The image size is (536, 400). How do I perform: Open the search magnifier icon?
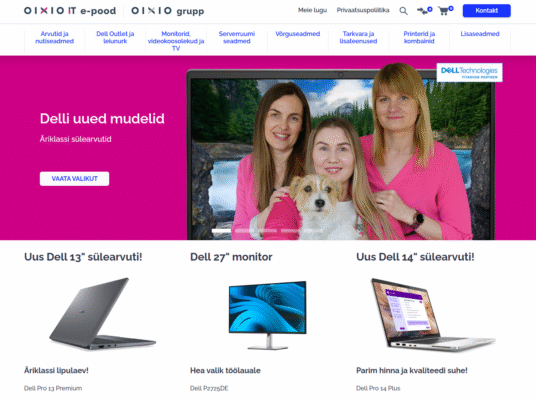(403, 11)
